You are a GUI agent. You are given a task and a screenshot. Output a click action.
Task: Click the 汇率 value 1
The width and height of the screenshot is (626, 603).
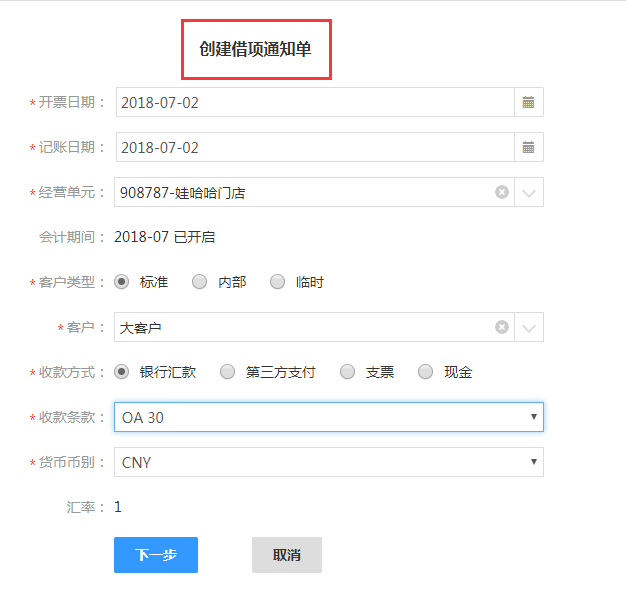click(118, 507)
